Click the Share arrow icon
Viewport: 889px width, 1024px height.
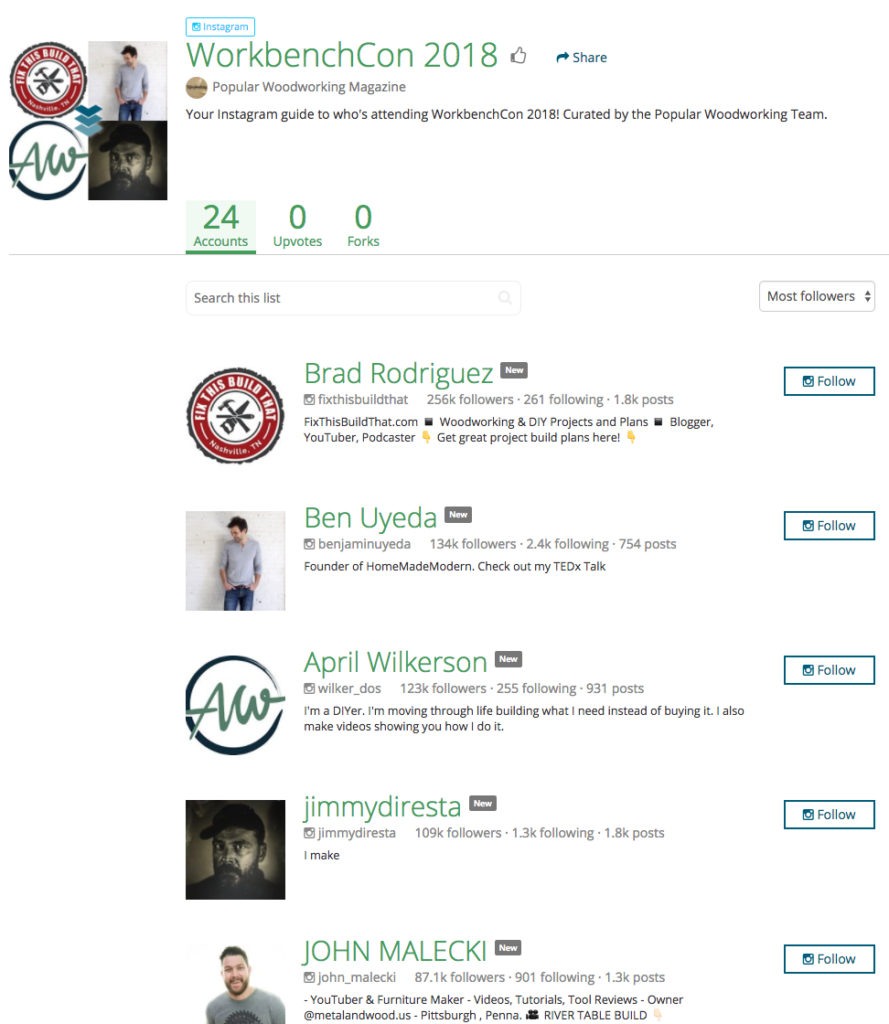[562, 57]
